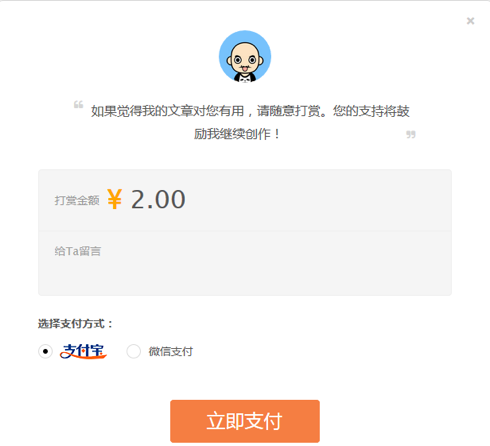Click the 励我继续创作 second quote line
This screenshot has width=490, height=446.
pyautogui.click(x=237, y=134)
